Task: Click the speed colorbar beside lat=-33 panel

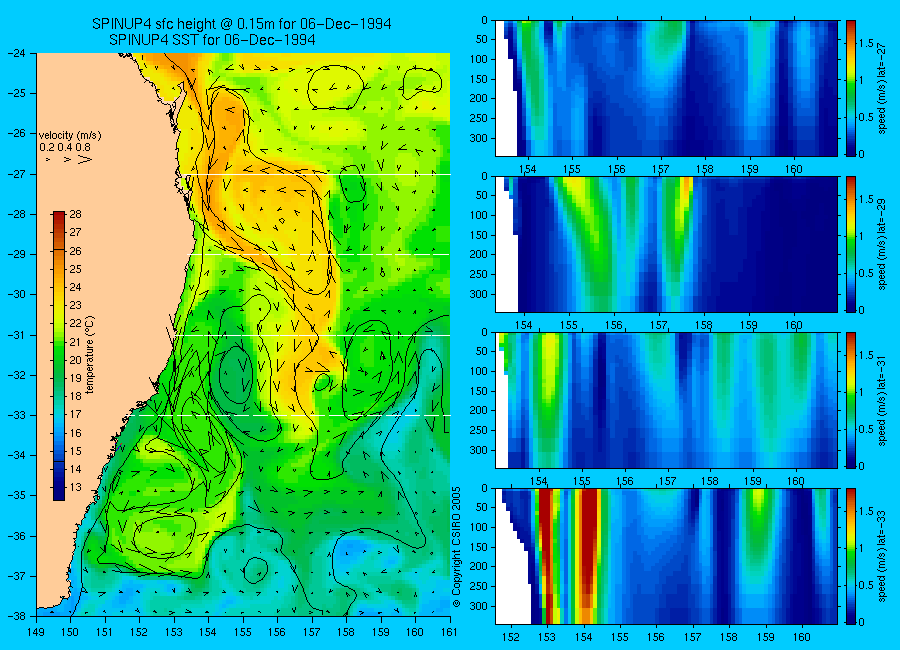Action: pyautogui.click(x=851, y=556)
